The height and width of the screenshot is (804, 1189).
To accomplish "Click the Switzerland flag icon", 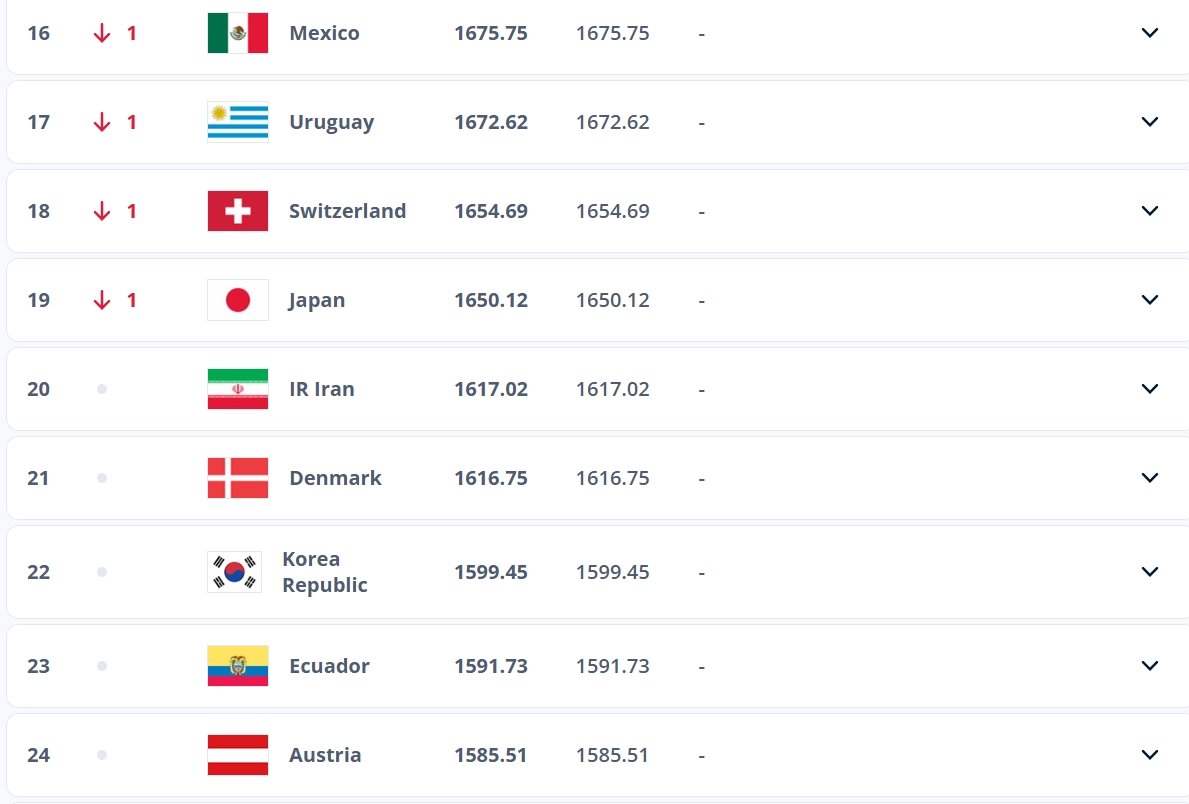I will pyautogui.click(x=237, y=211).
